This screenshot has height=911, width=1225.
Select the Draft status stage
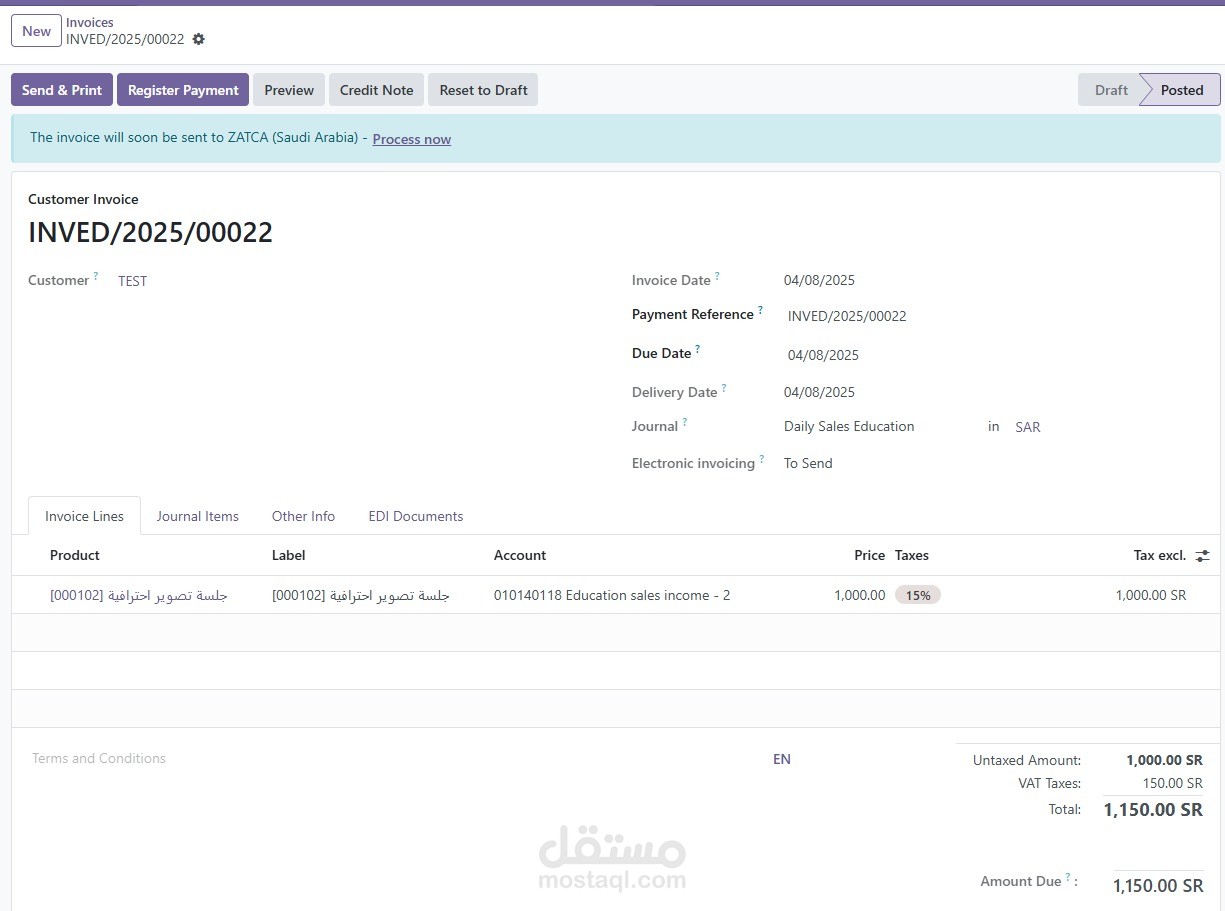(1110, 90)
